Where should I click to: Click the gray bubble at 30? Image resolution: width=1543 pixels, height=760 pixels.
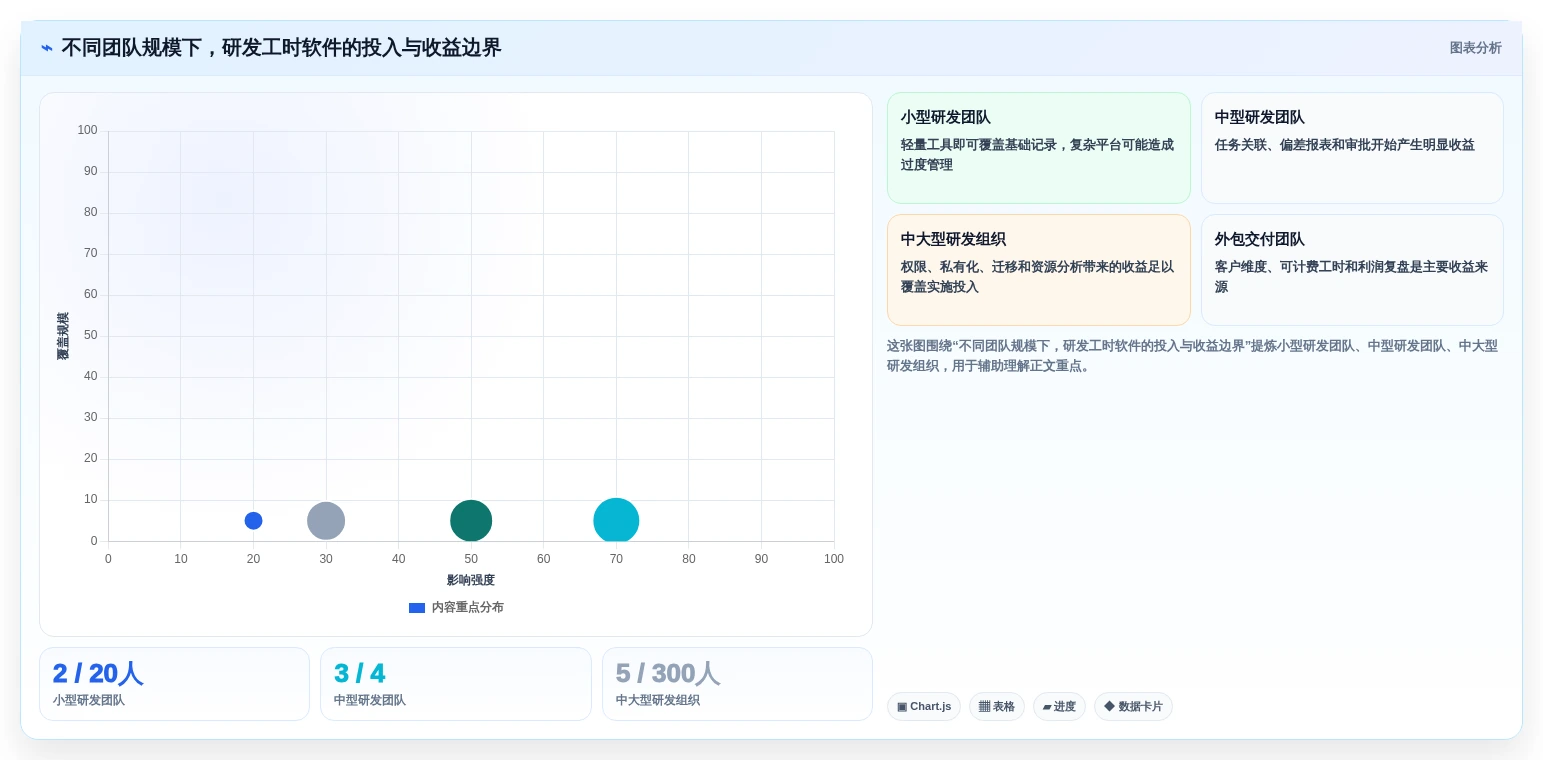(326, 521)
